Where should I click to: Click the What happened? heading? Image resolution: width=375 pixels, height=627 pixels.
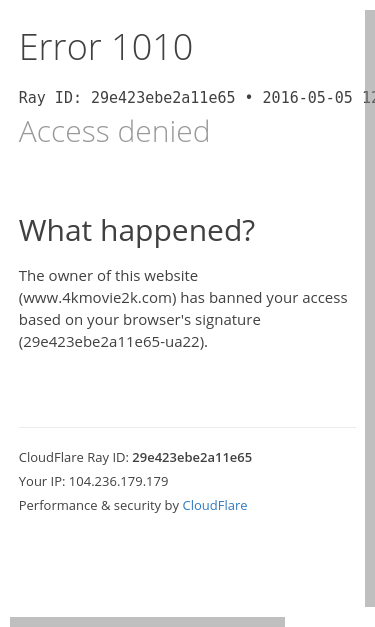pyautogui.click(x=137, y=231)
